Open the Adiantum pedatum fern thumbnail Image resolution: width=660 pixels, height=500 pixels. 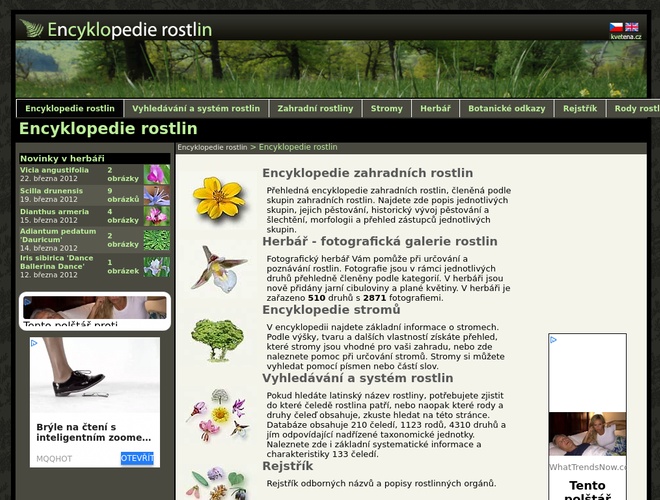157,240
